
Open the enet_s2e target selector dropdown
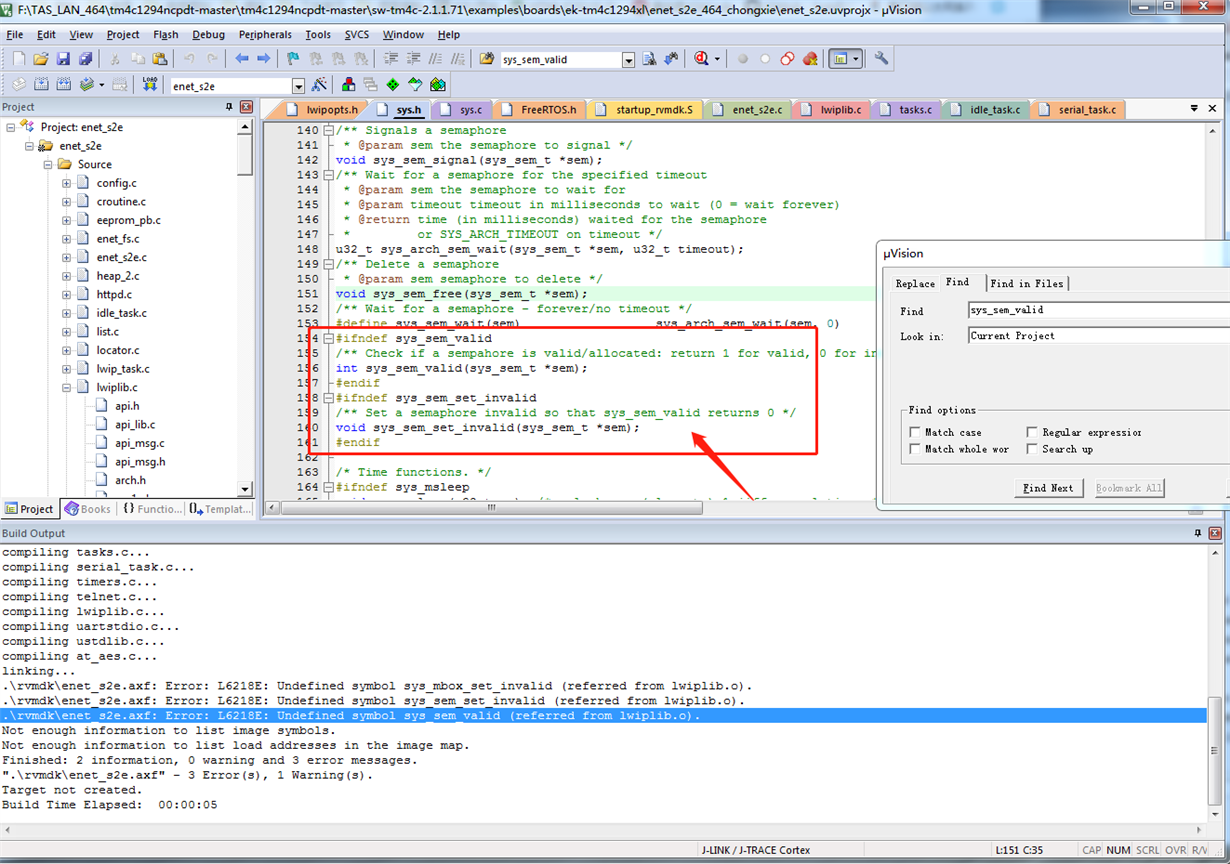point(298,86)
